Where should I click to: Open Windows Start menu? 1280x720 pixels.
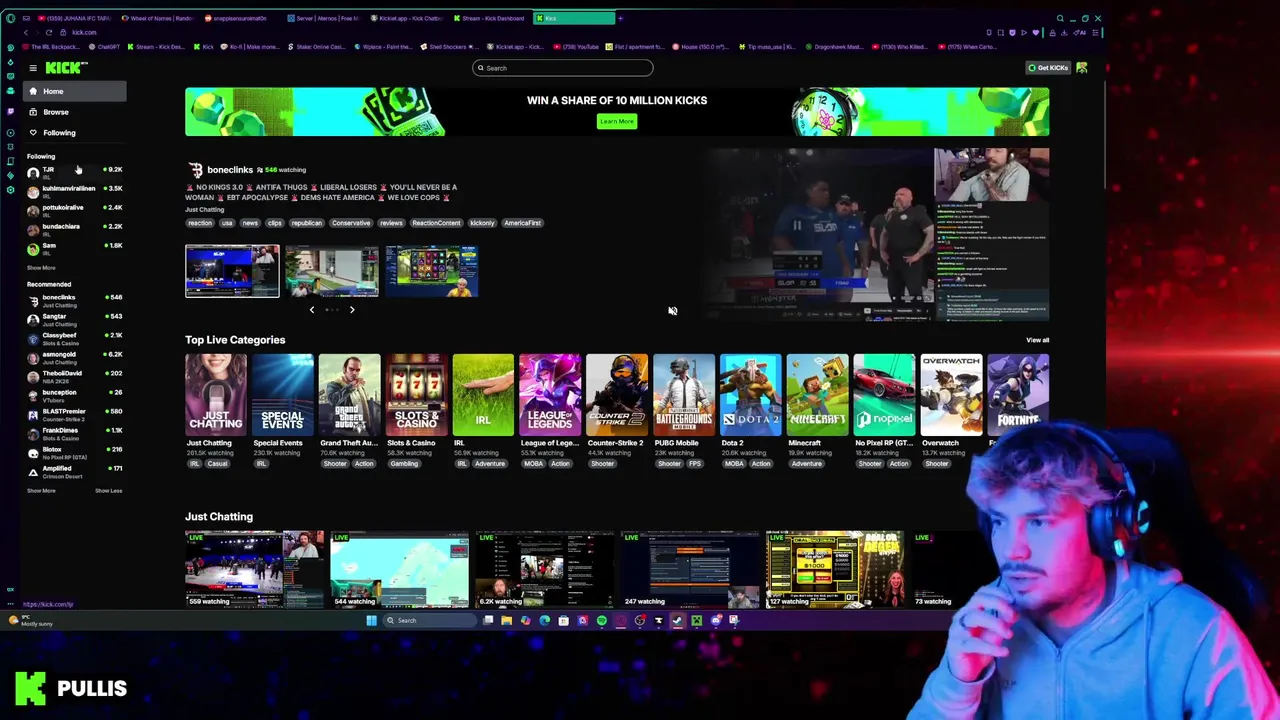click(371, 621)
